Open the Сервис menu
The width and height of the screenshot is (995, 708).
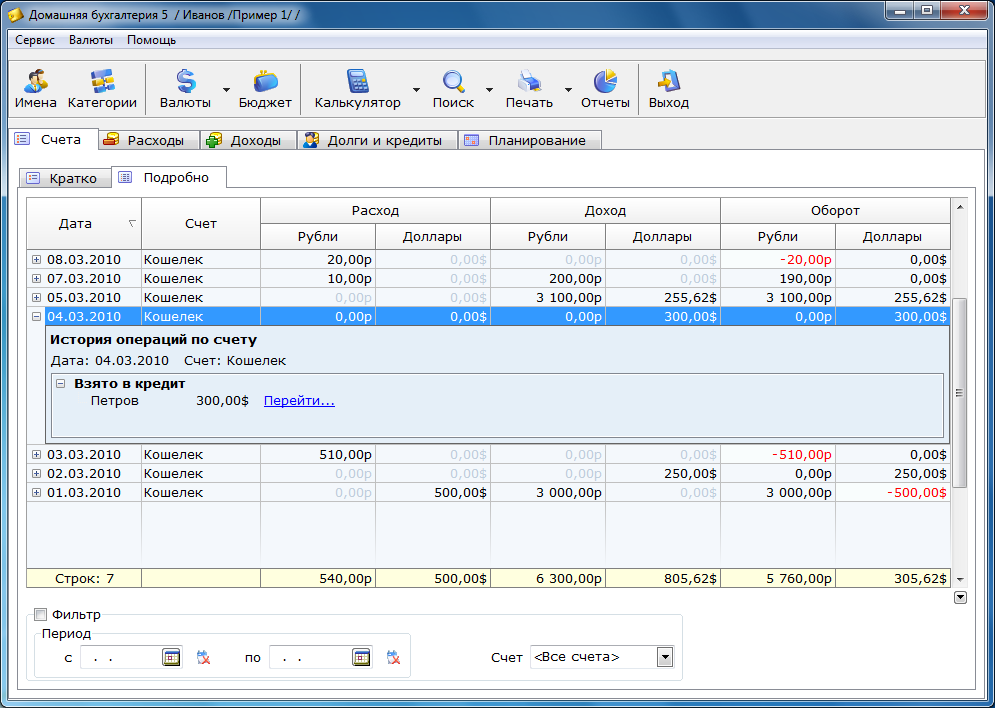(x=35, y=40)
